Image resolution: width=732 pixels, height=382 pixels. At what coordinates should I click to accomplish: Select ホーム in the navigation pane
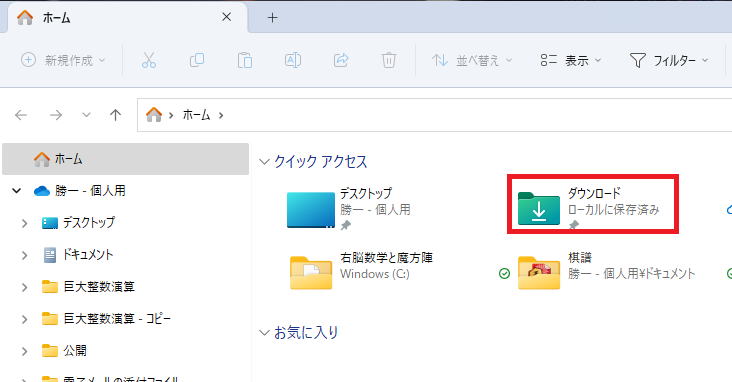tap(126, 159)
